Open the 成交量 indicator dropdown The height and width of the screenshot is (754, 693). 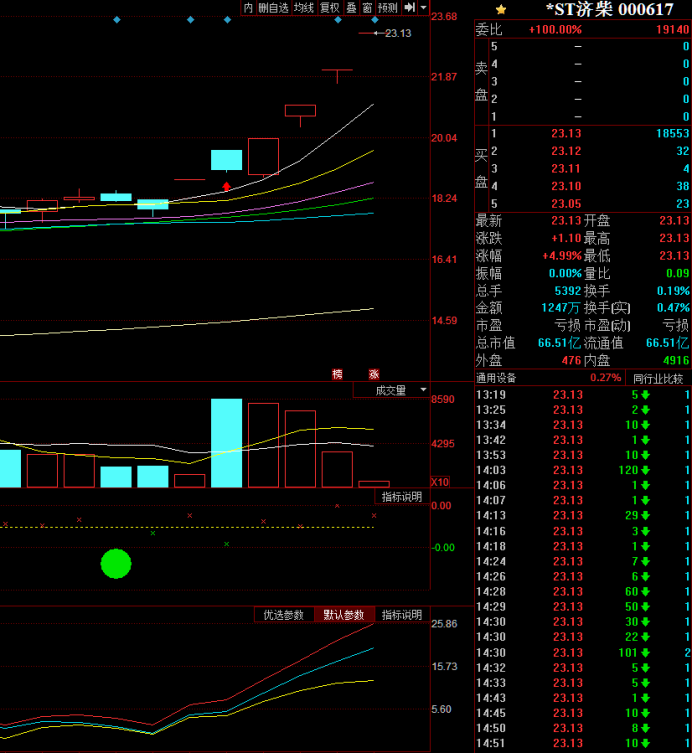(391, 390)
